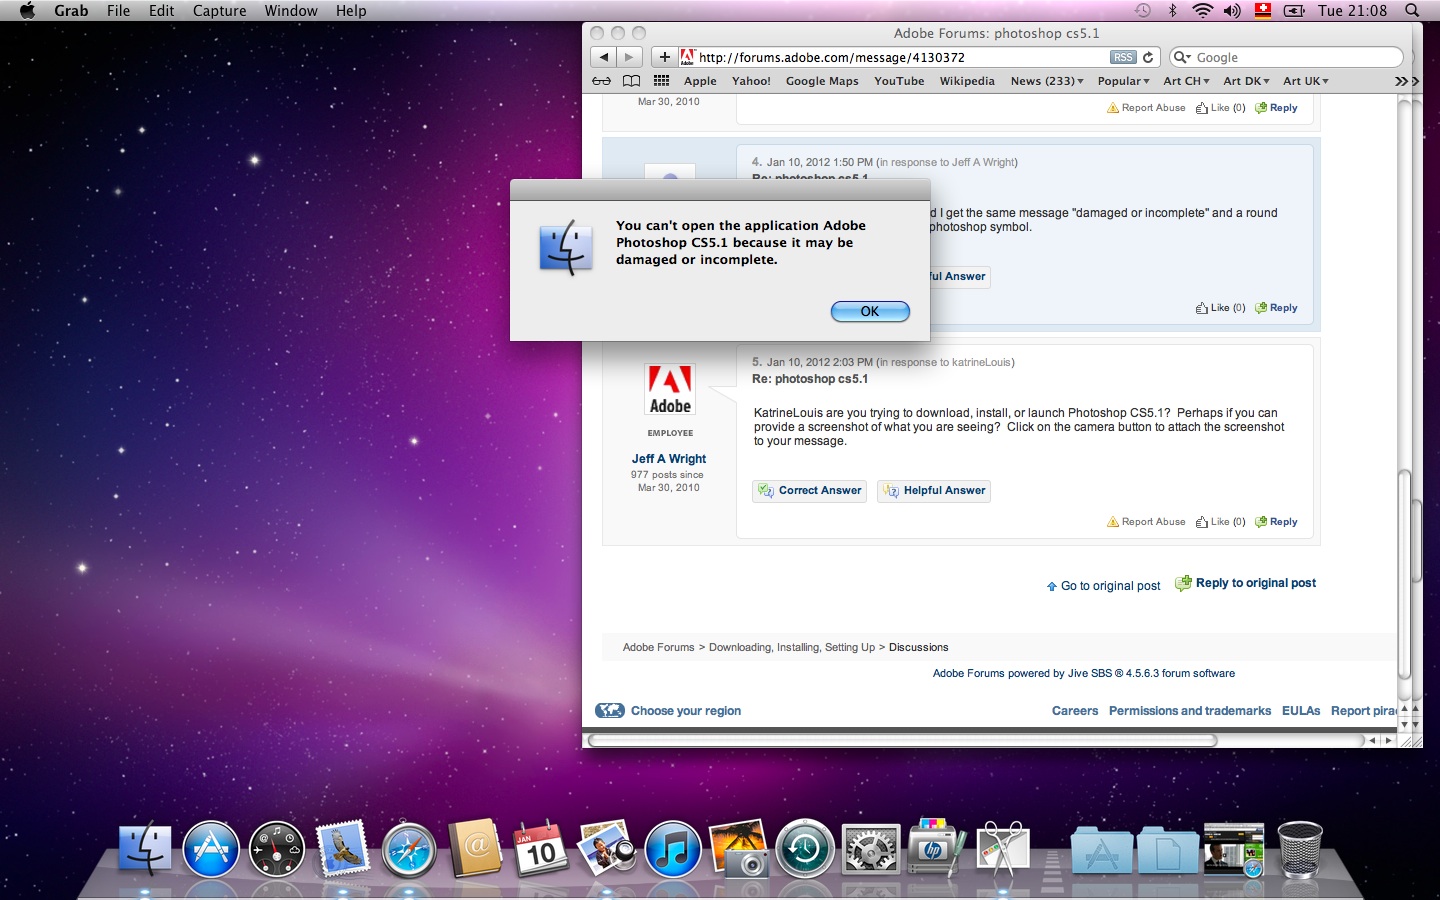1440x900 pixels.
Task: Open the Yahoo! bookmark
Action: point(751,81)
